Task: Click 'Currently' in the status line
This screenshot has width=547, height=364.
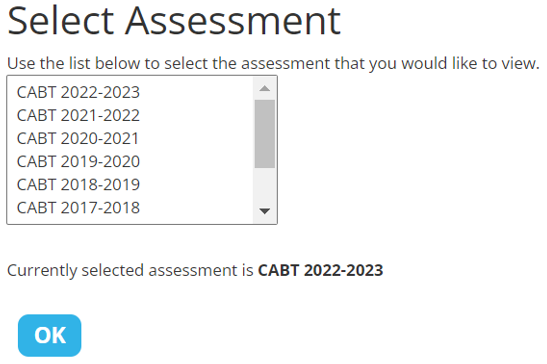Action: tap(42, 271)
